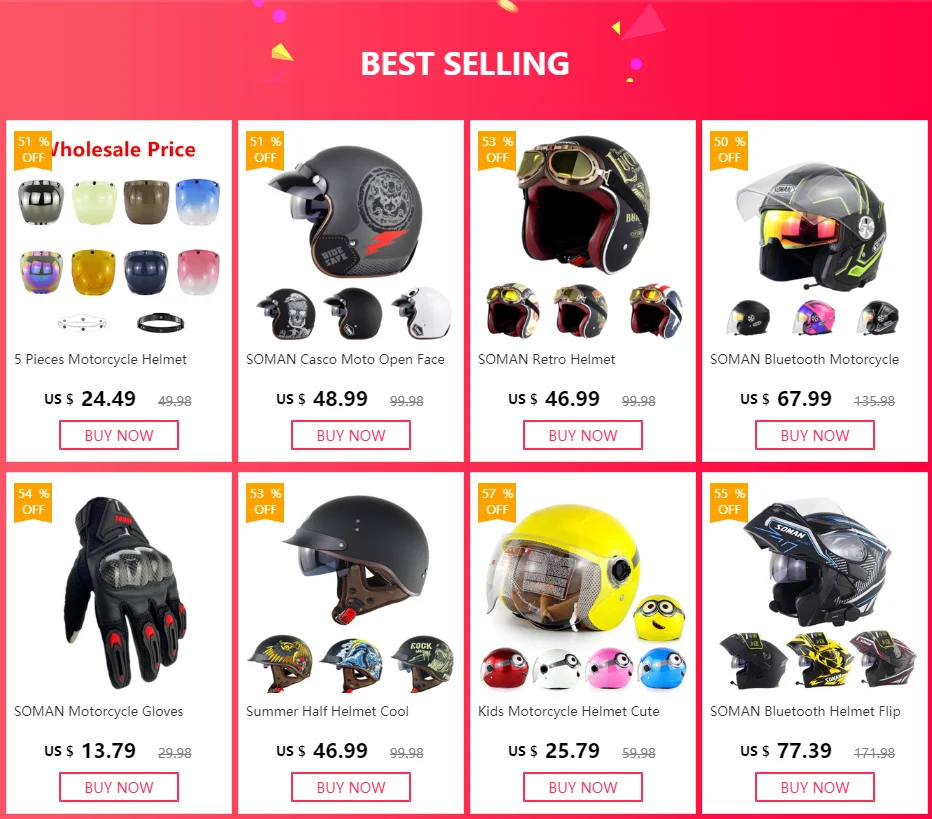The width and height of the screenshot is (932, 819).
Task: Select the skull design open face helmet
Action: pos(286,314)
